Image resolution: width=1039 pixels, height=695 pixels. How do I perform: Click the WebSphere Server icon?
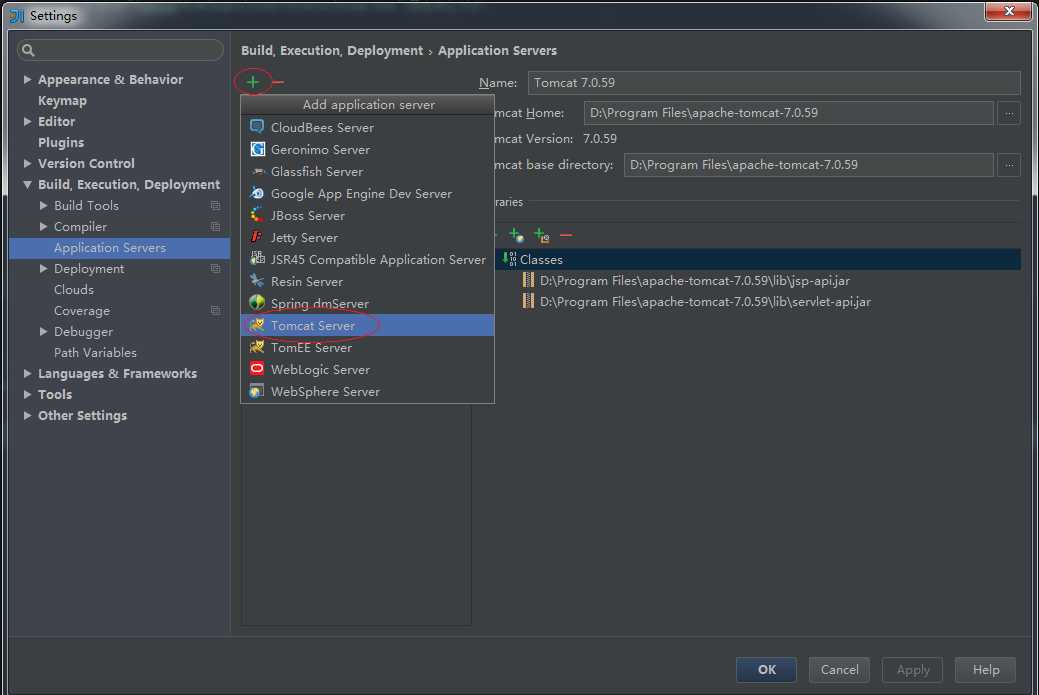[x=257, y=391]
